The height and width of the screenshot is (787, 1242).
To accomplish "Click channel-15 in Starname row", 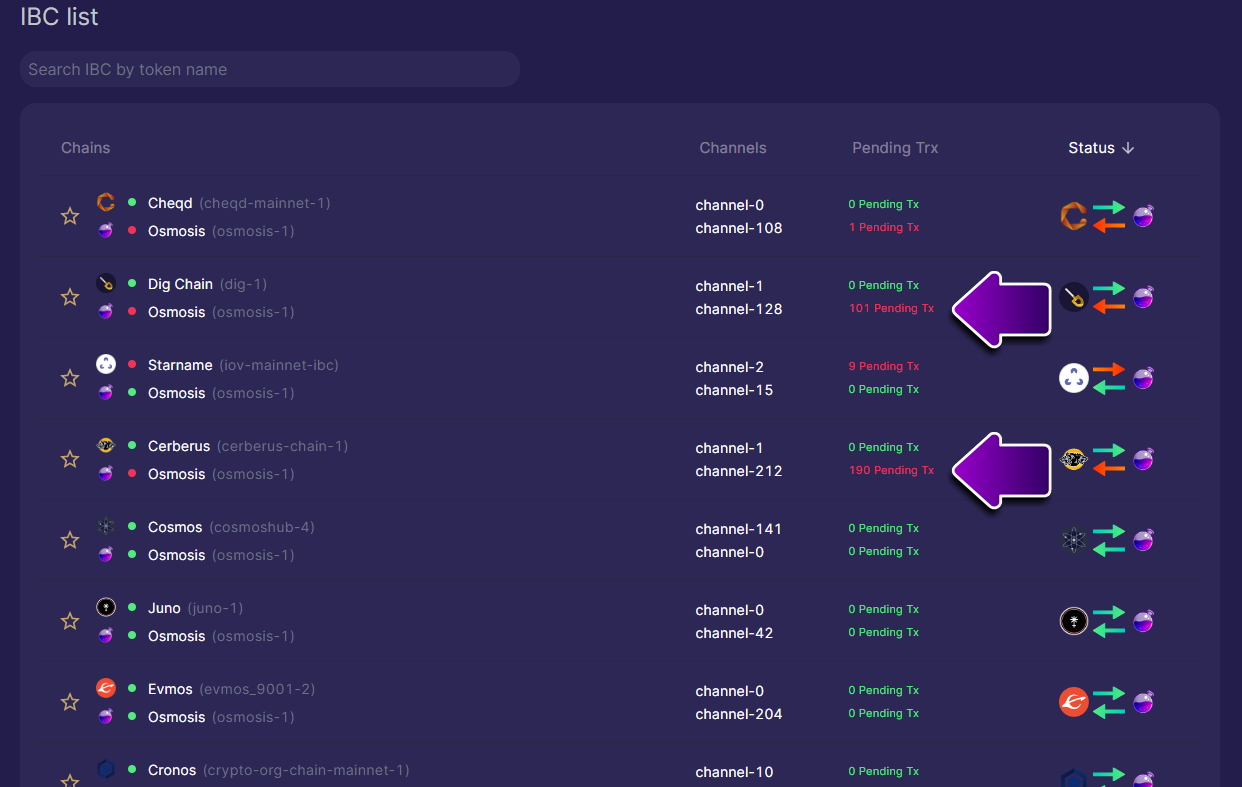I will pyautogui.click(x=735, y=390).
